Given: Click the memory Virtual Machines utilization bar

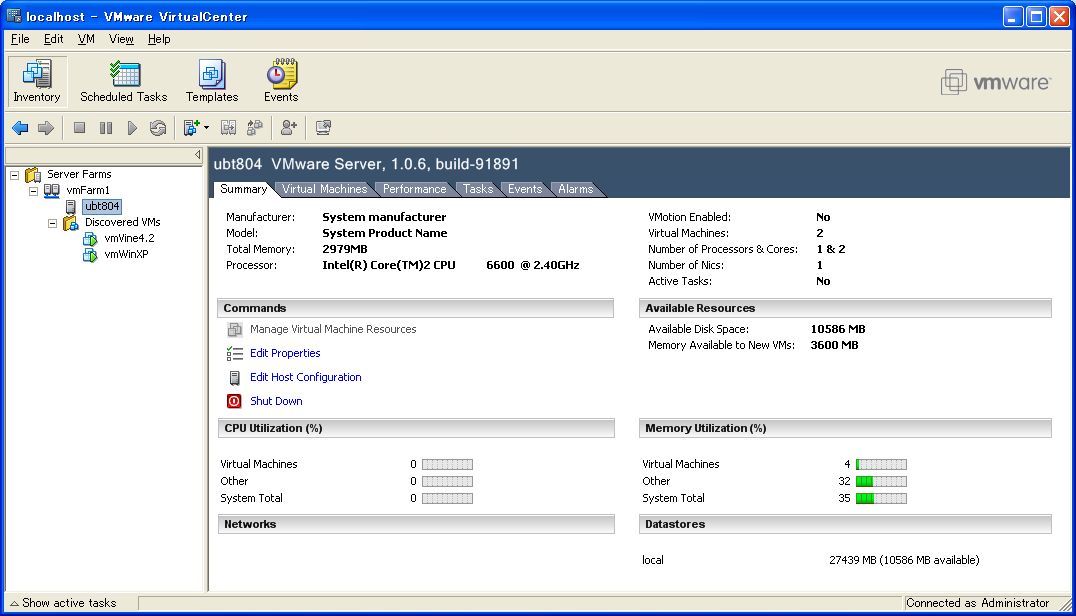Looking at the screenshot, I should click(881, 464).
